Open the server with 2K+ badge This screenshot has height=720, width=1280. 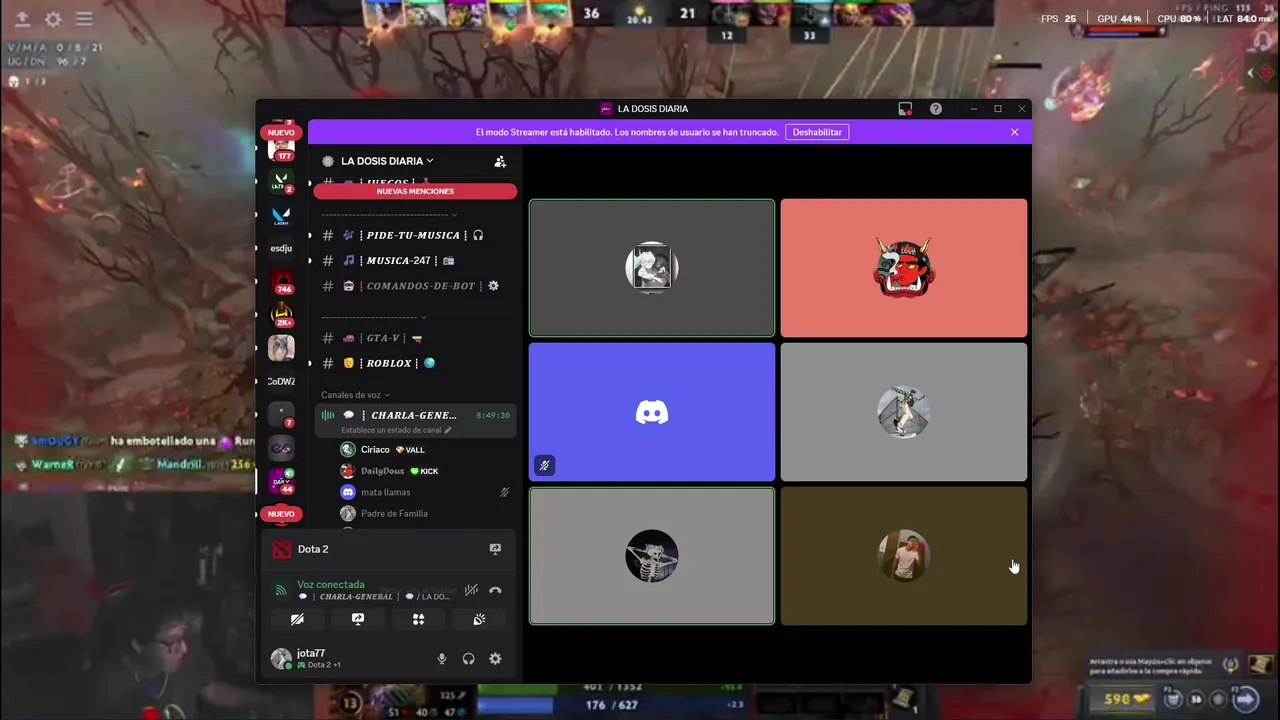282,315
